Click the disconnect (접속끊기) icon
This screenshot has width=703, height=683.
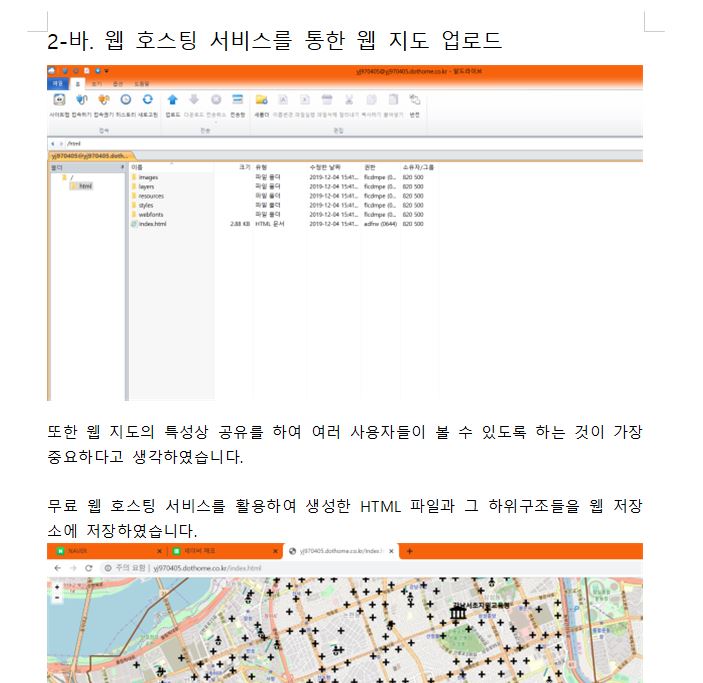pos(104,100)
